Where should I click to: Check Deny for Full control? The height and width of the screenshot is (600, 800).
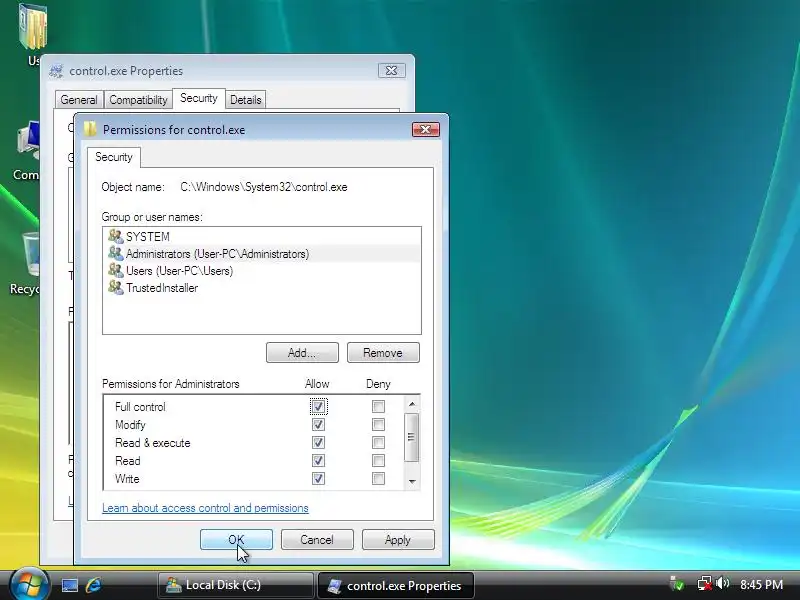[x=378, y=407]
